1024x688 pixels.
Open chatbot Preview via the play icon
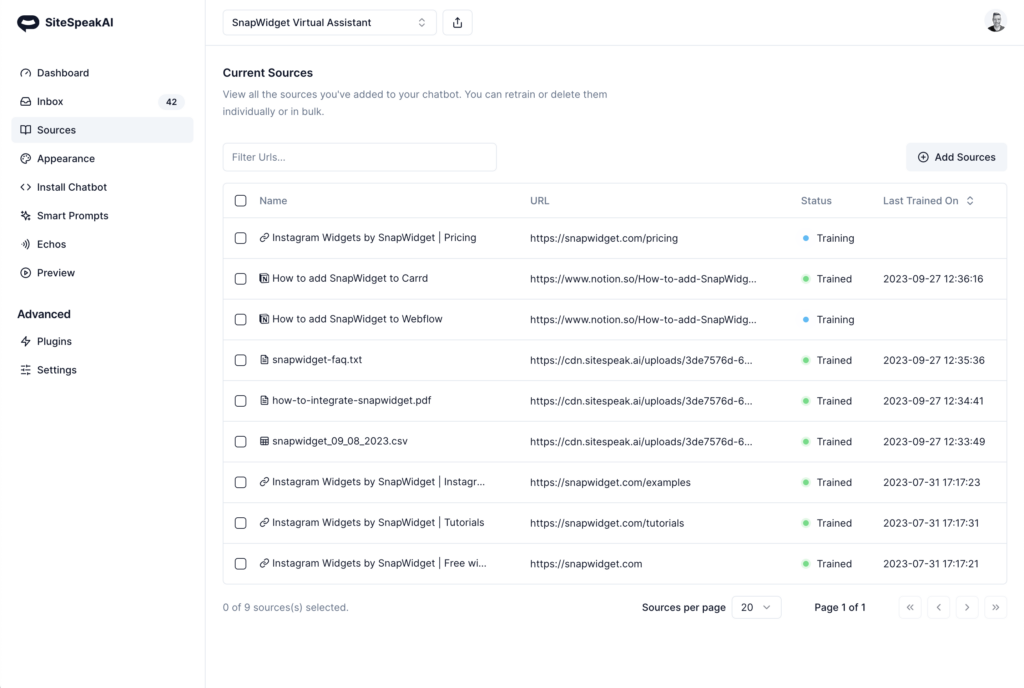click(x=24, y=272)
